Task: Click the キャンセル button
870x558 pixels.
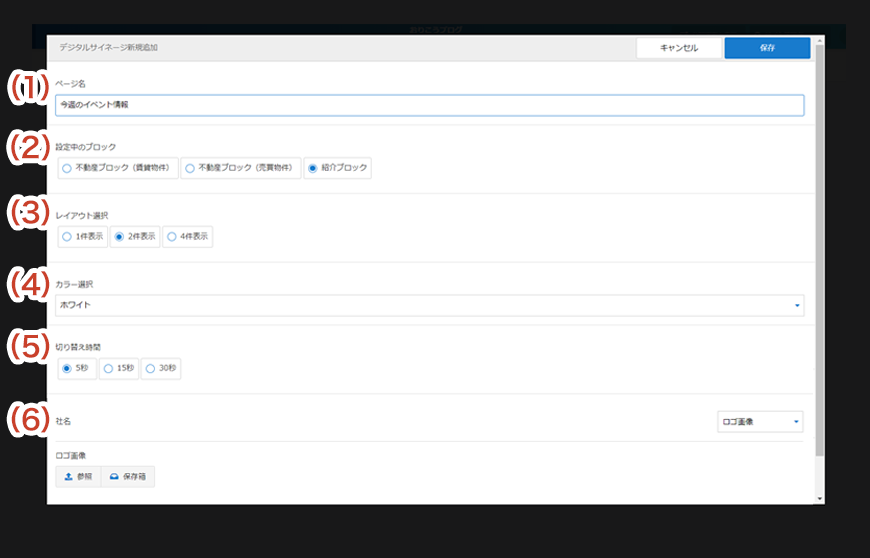Action: tap(679, 48)
